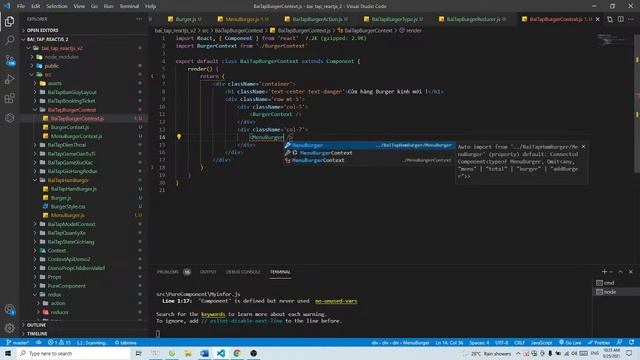
Task: Switch to the DEBUG CONSOLE panel tab
Action: [x=243, y=272]
